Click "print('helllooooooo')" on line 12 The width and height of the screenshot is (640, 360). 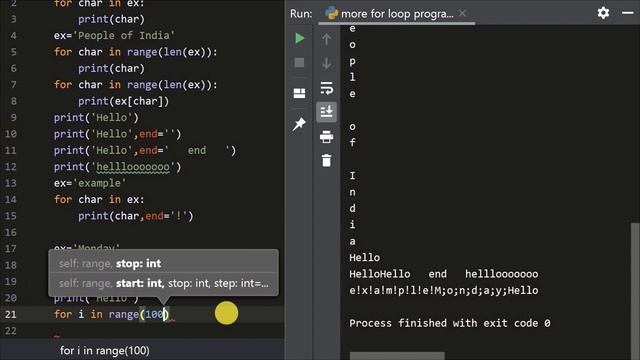(117, 167)
